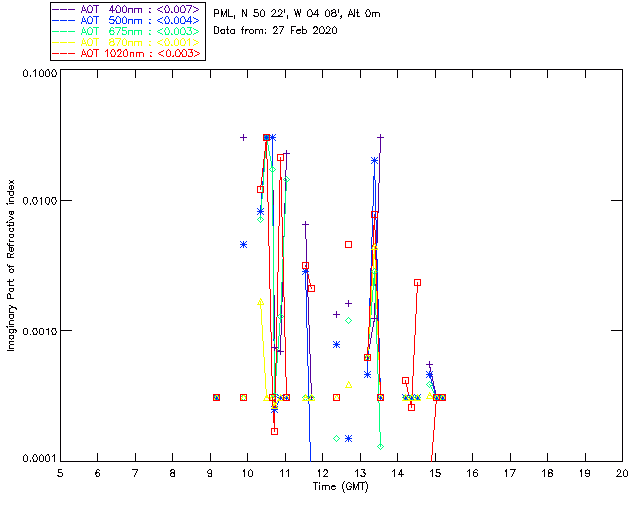Select the red square marker at 9.2 GMT
The width and height of the screenshot is (640, 512).
tap(216, 397)
